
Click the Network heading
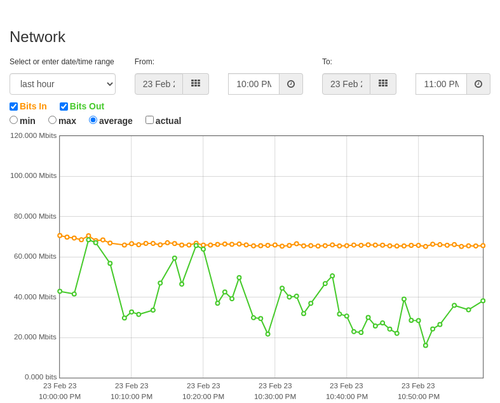[37, 37]
